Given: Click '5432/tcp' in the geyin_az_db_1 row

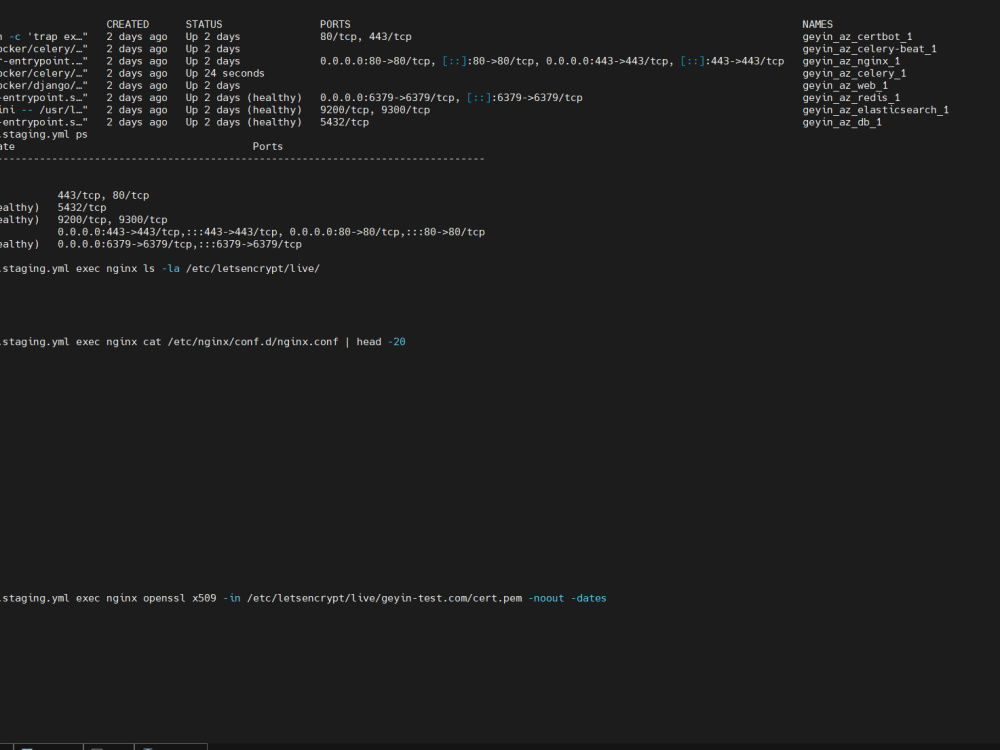Looking at the screenshot, I should pos(344,122).
